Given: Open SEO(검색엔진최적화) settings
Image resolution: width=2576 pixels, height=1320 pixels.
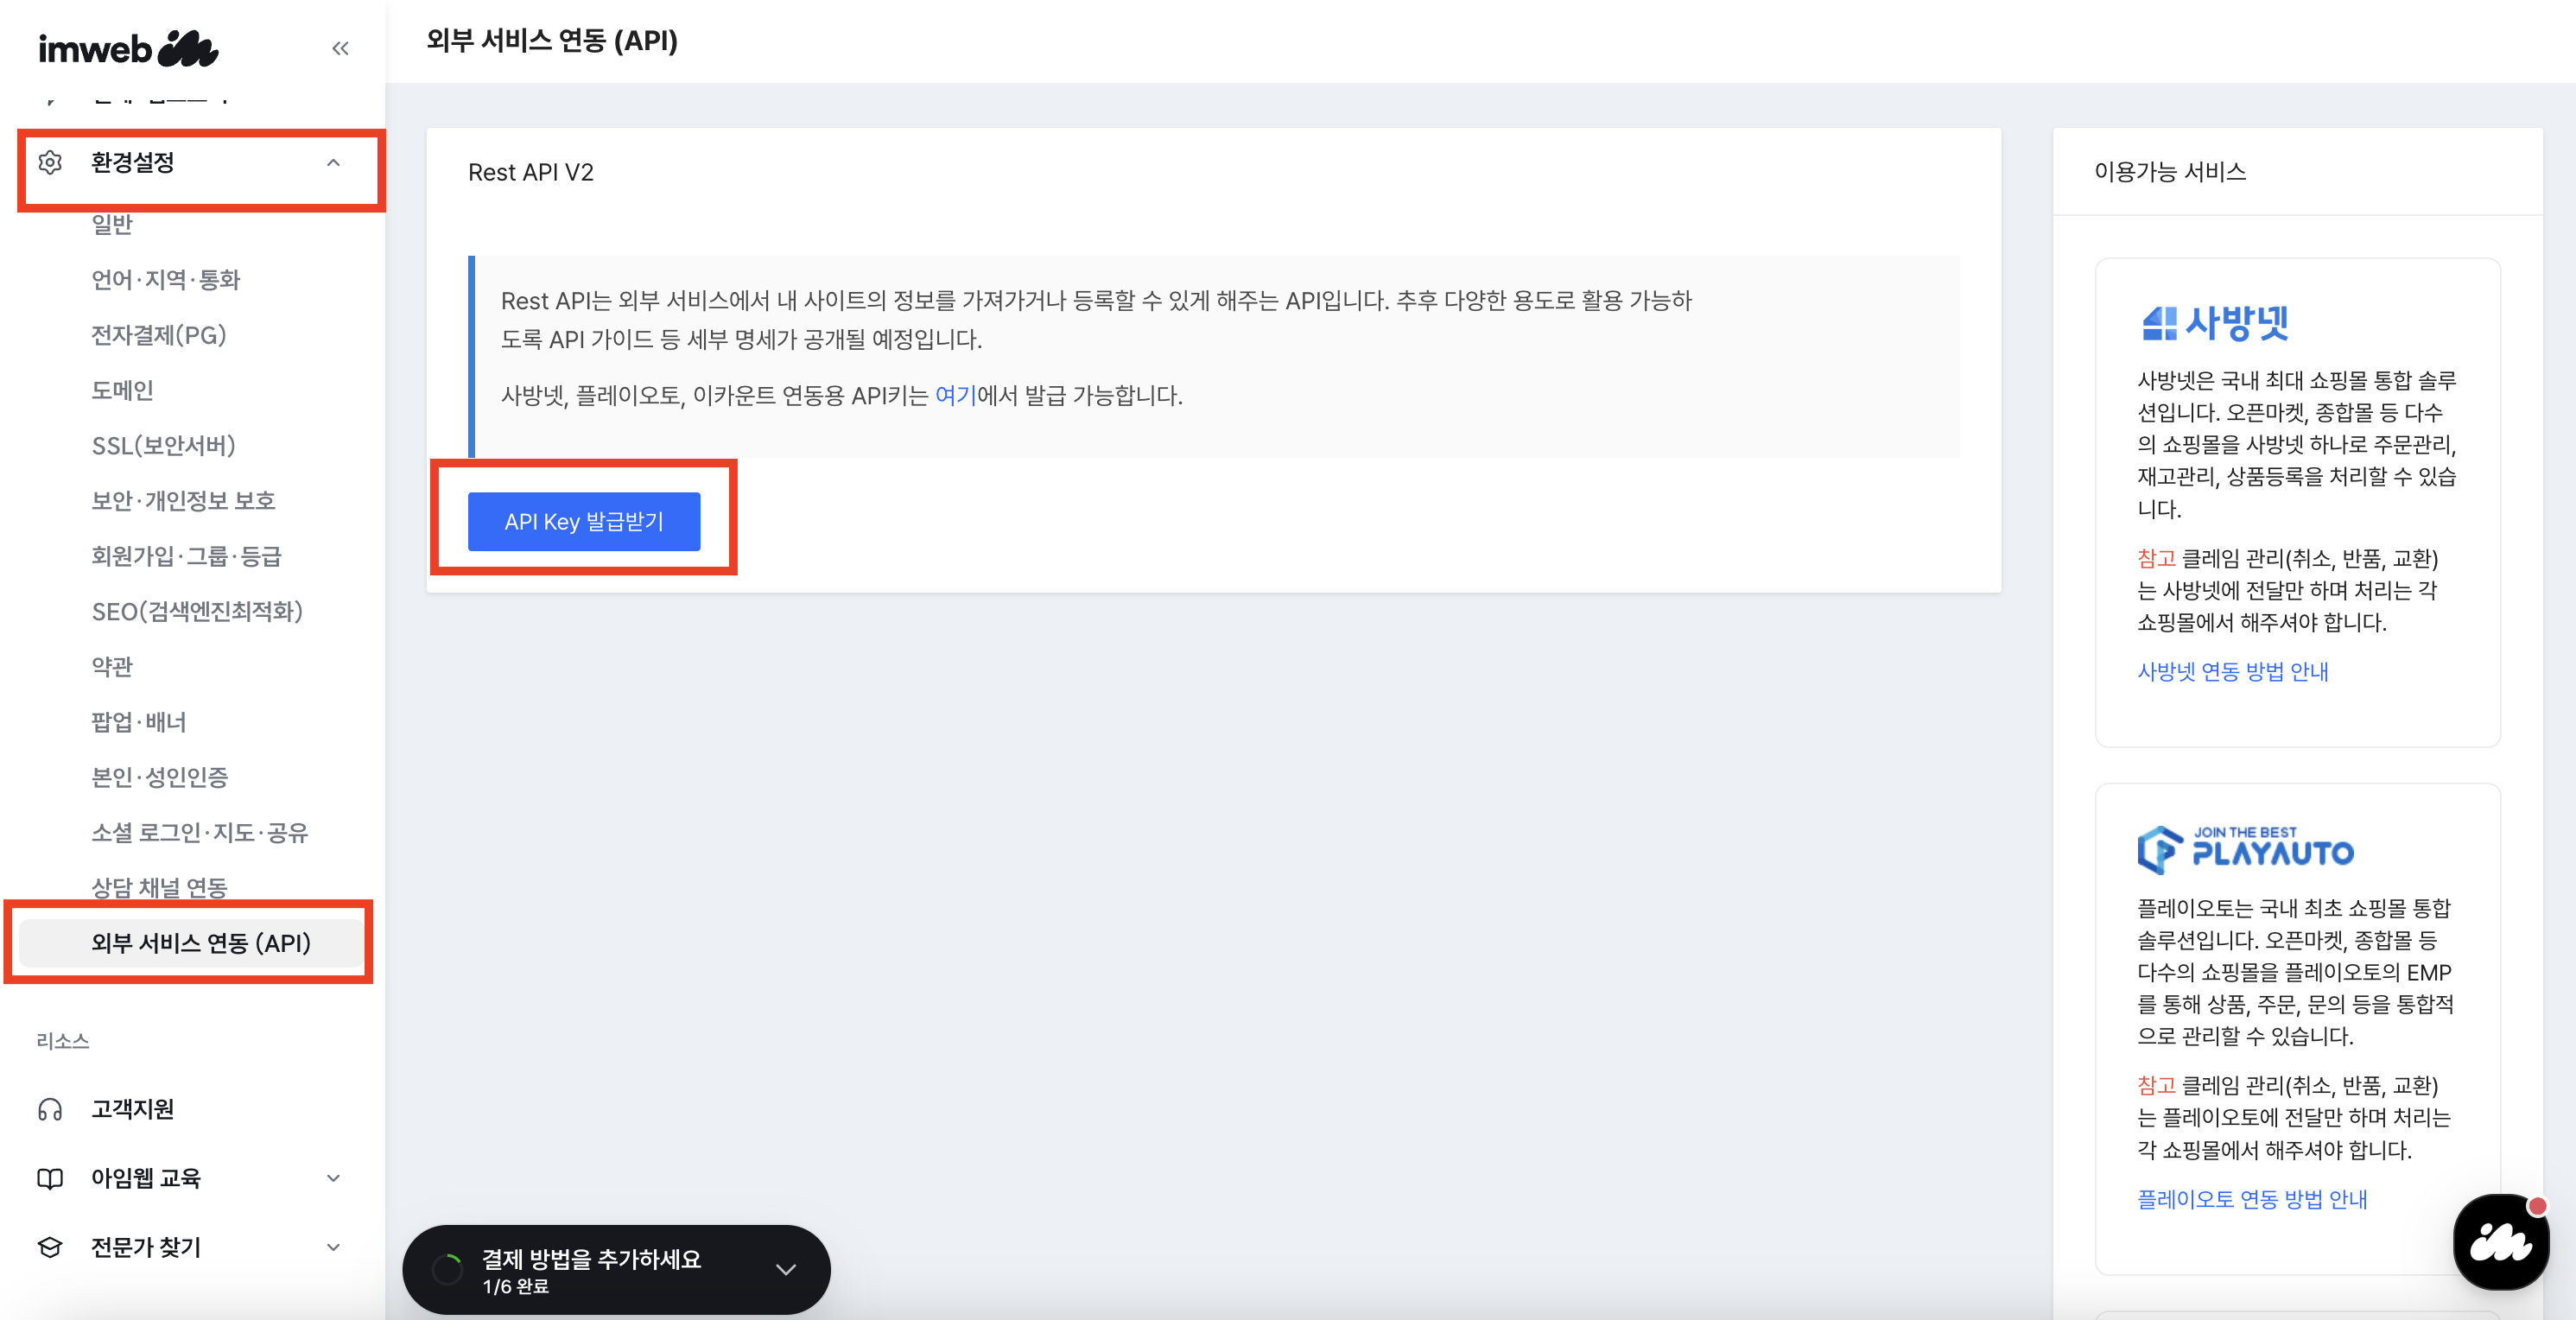Looking at the screenshot, I should click(x=197, y=611).
